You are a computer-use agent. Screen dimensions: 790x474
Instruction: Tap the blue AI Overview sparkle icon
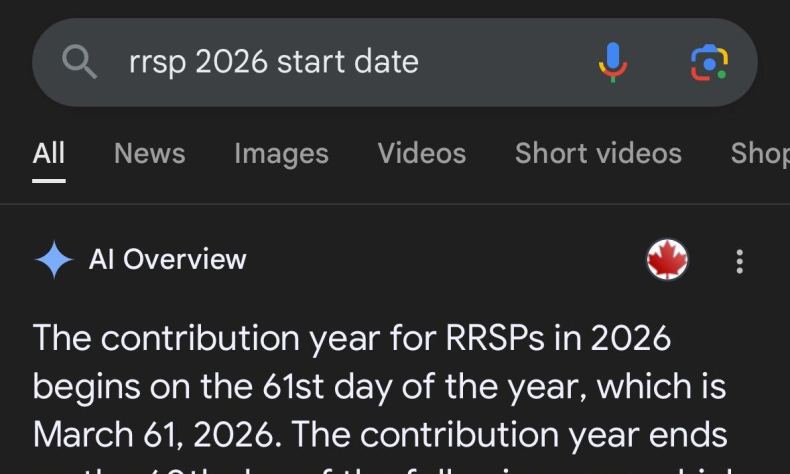coord(54,260)
